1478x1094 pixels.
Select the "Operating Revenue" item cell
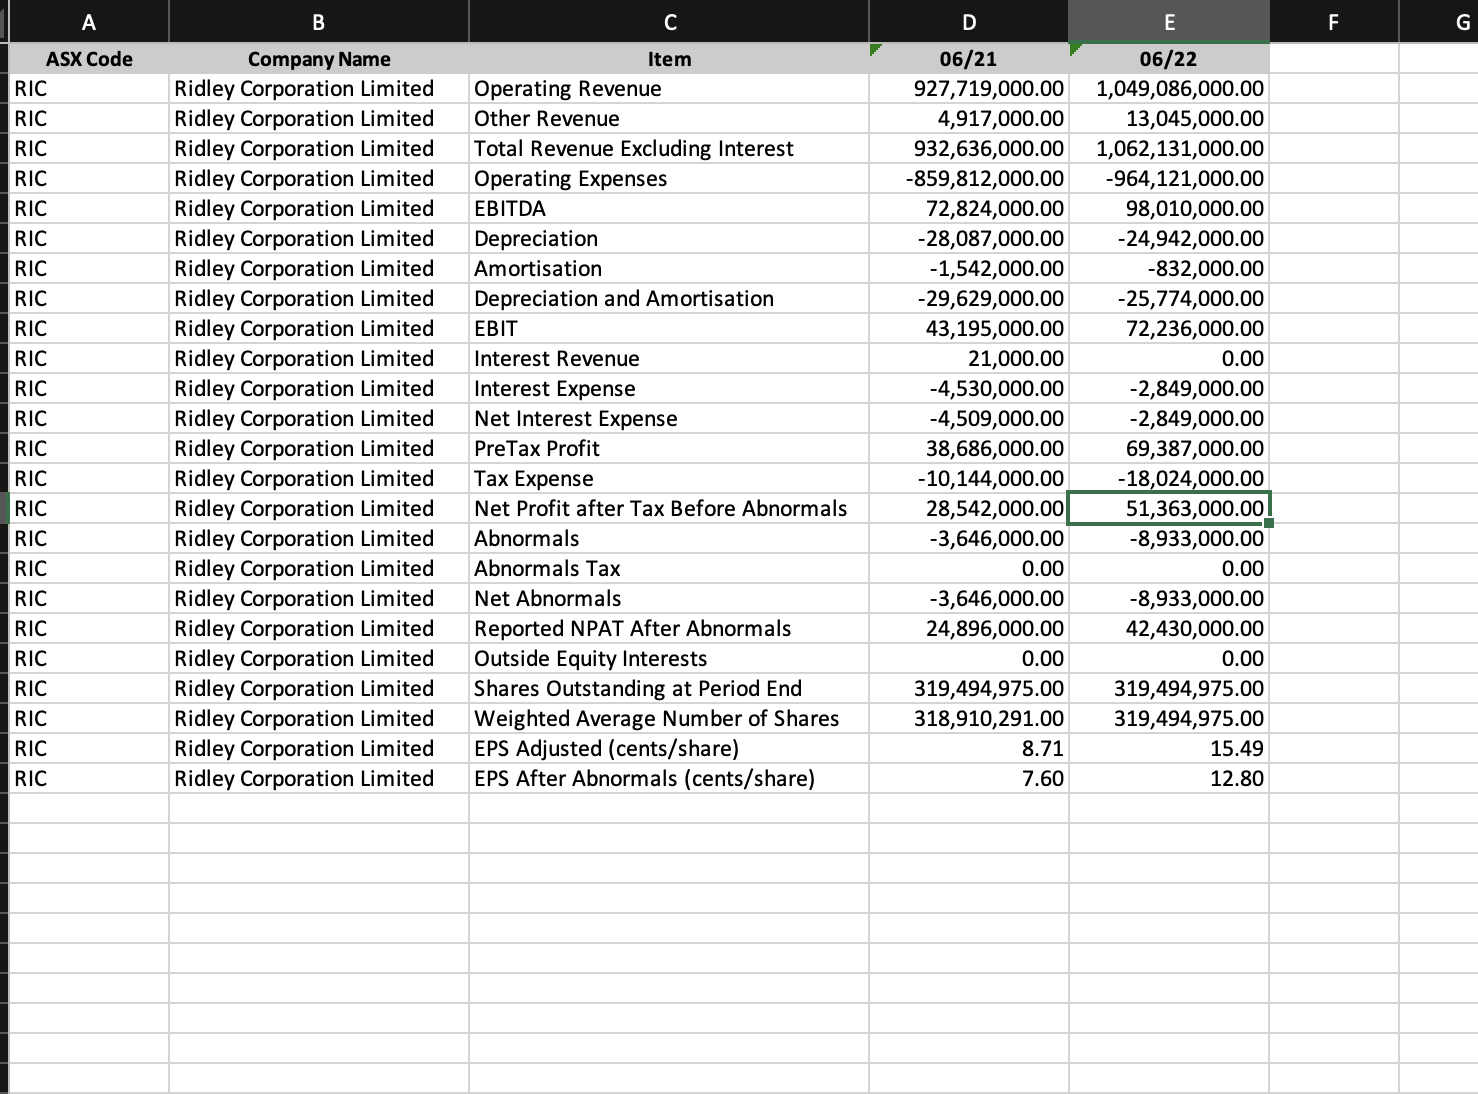coord(669,89)
